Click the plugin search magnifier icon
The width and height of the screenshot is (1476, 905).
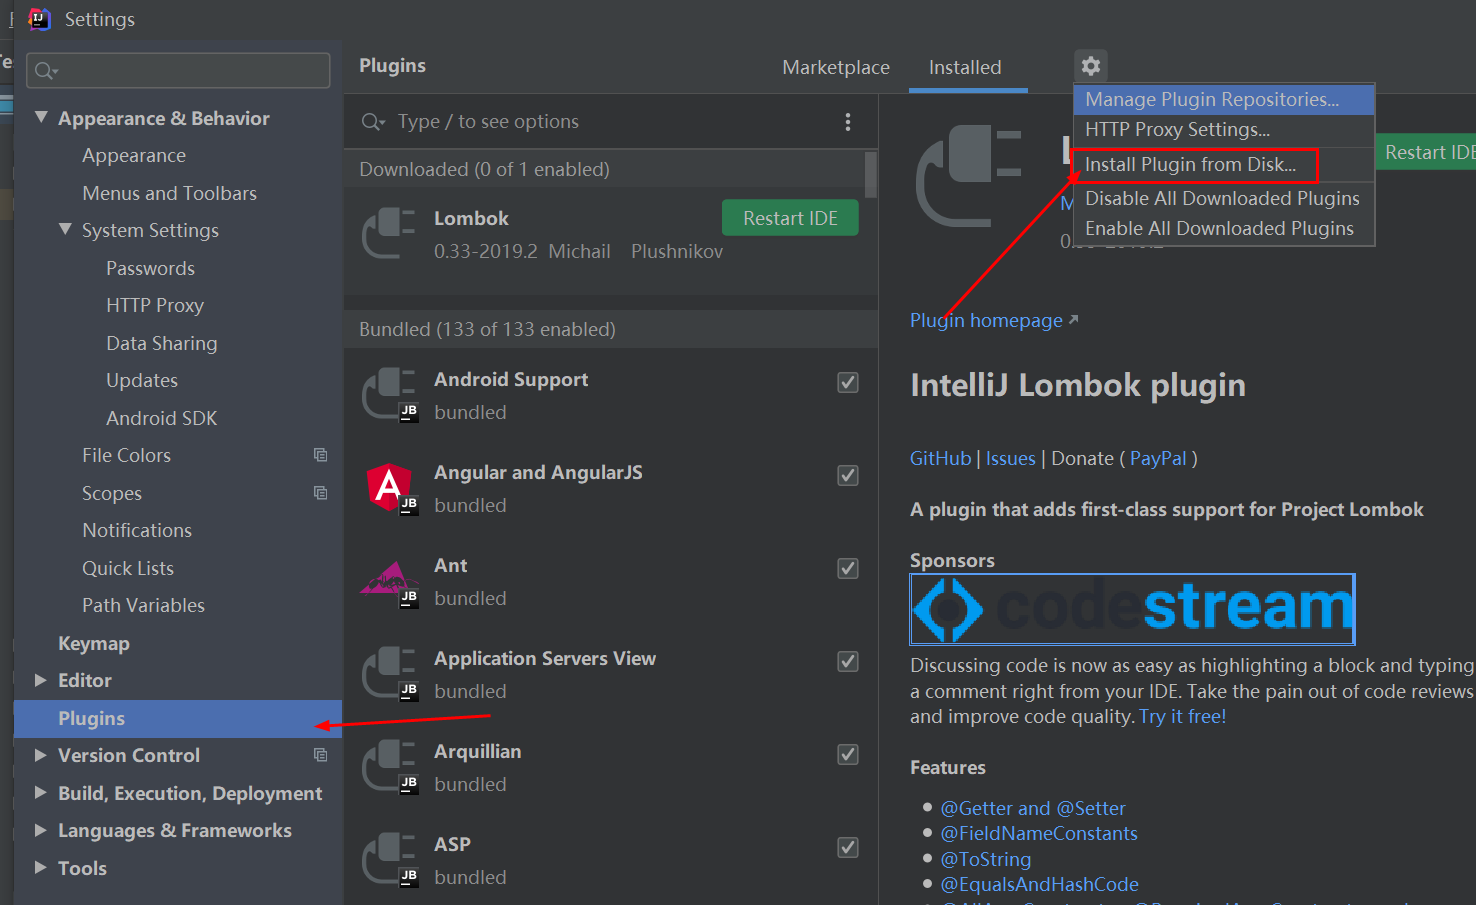point(373,122)
